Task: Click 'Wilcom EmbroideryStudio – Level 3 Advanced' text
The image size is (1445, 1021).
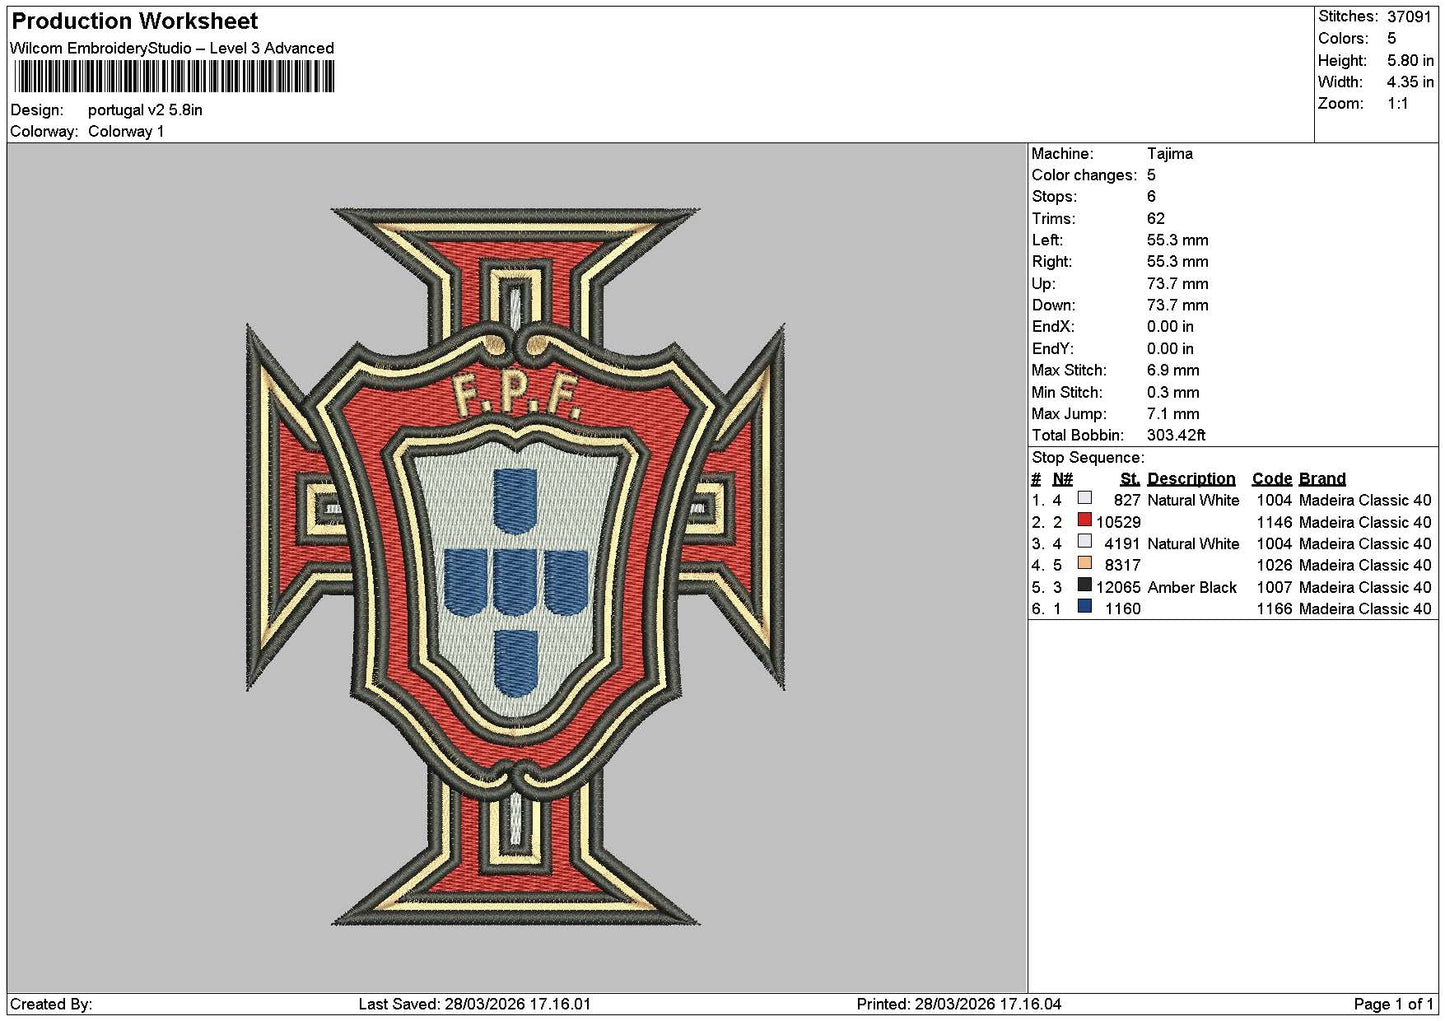Action: (172, 48)
